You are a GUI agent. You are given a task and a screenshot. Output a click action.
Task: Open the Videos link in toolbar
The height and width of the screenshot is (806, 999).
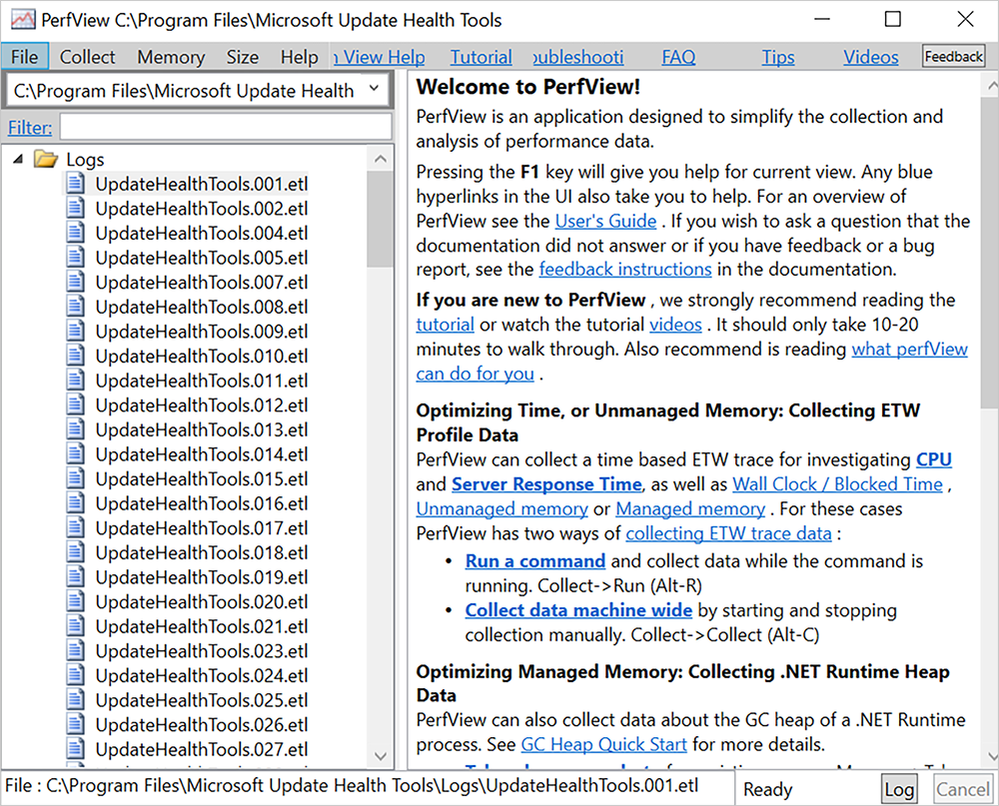tap(871, 57)
